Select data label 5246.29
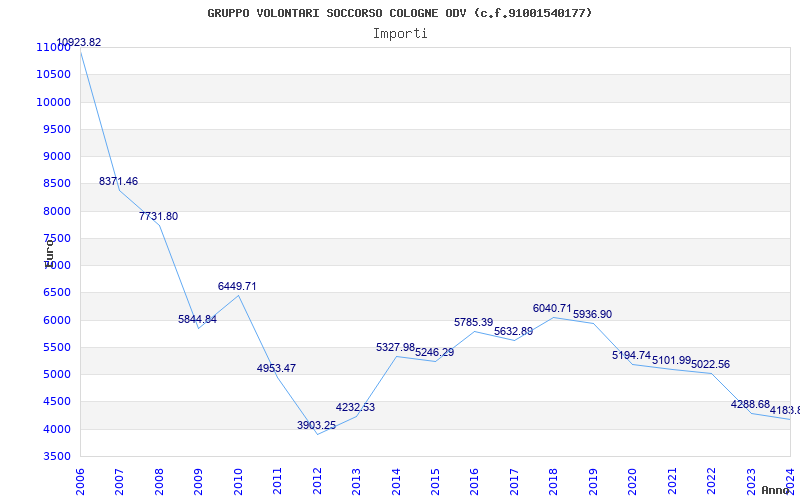This screenshot has width=800, height=500. [x=435, y=353]
